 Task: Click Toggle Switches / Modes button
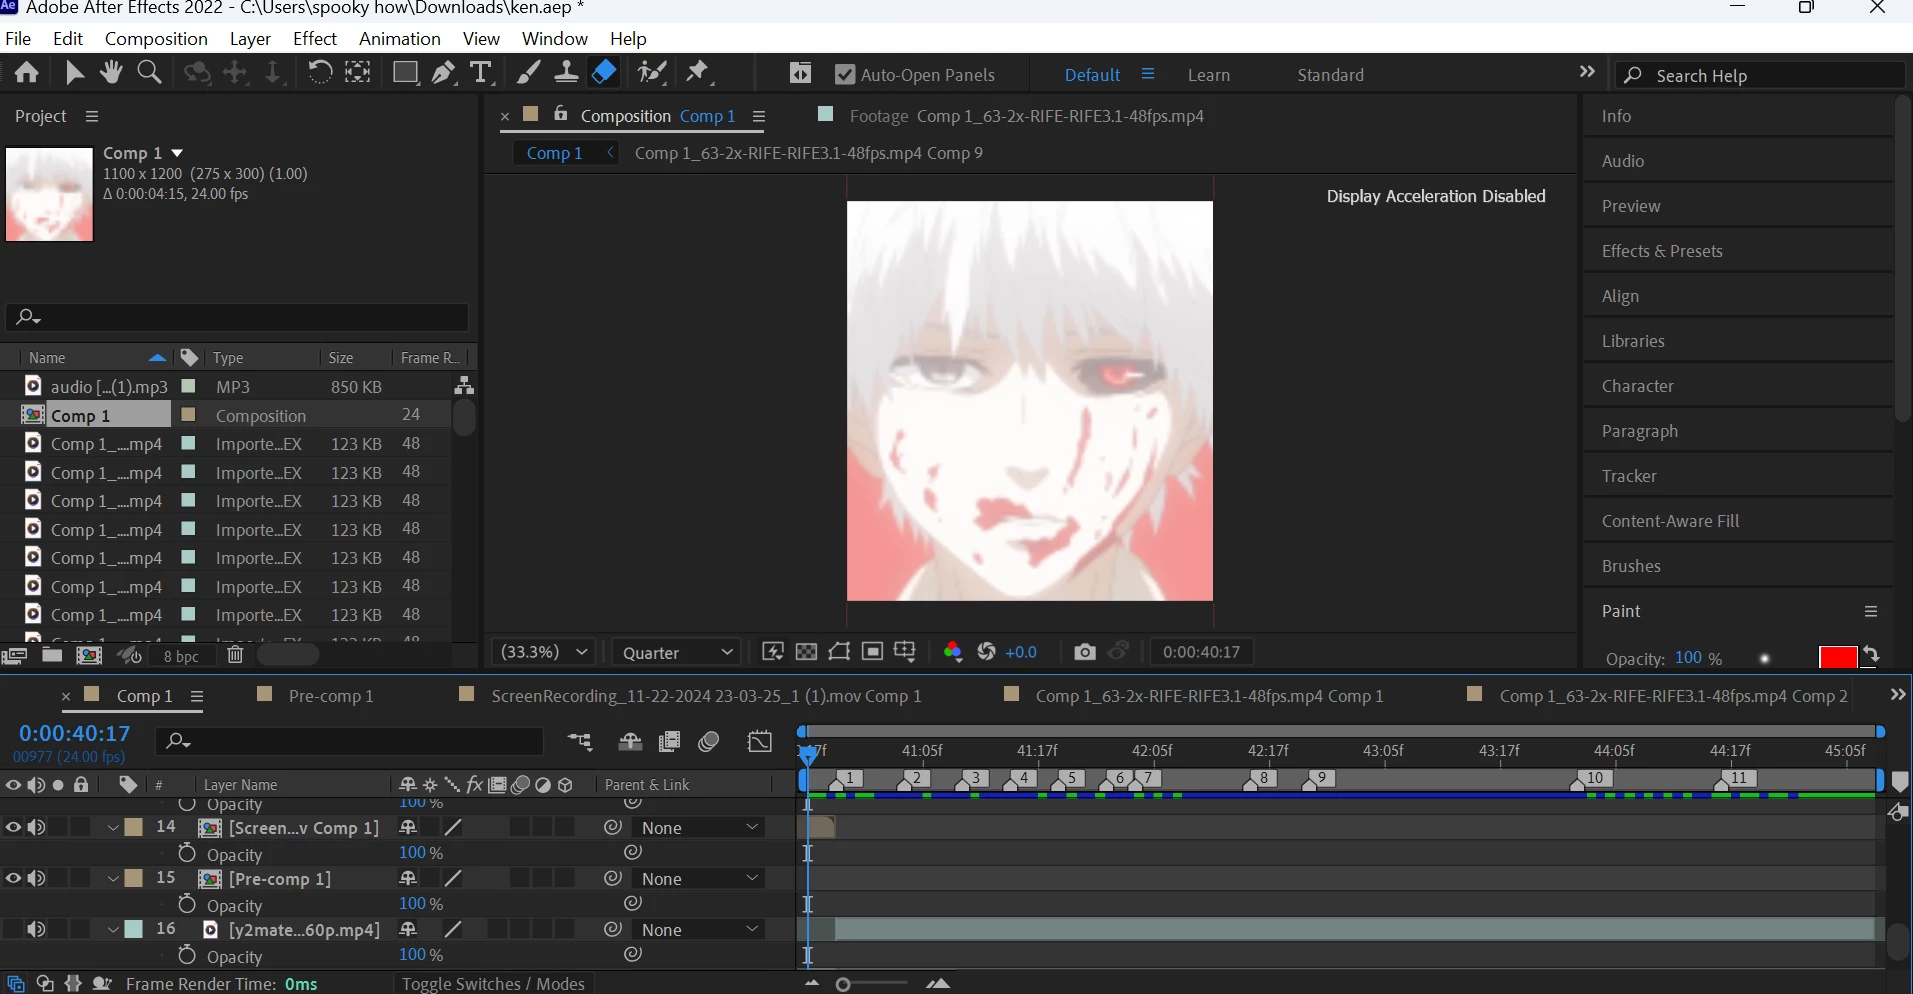point(493,984)
